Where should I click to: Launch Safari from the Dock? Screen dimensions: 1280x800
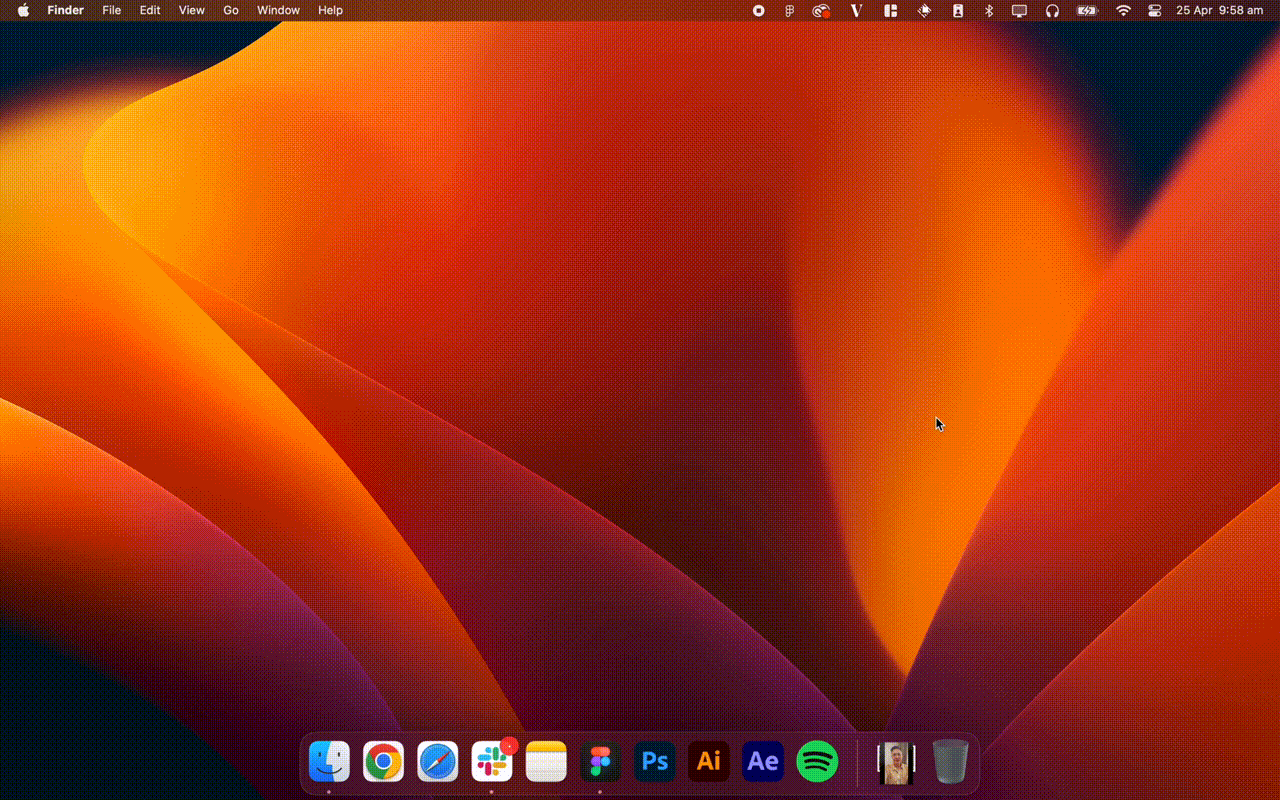point(437,762)
